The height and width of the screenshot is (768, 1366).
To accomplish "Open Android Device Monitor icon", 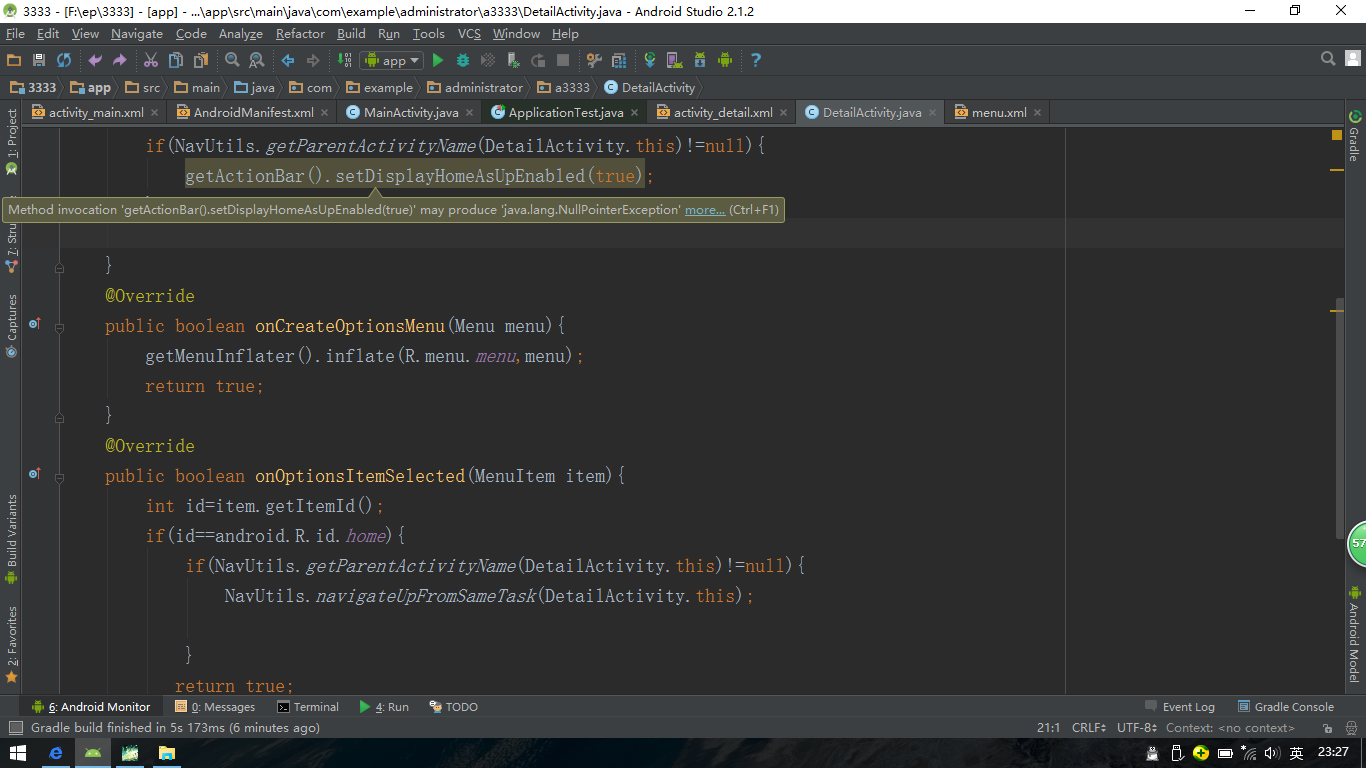I will pos(725,60).
